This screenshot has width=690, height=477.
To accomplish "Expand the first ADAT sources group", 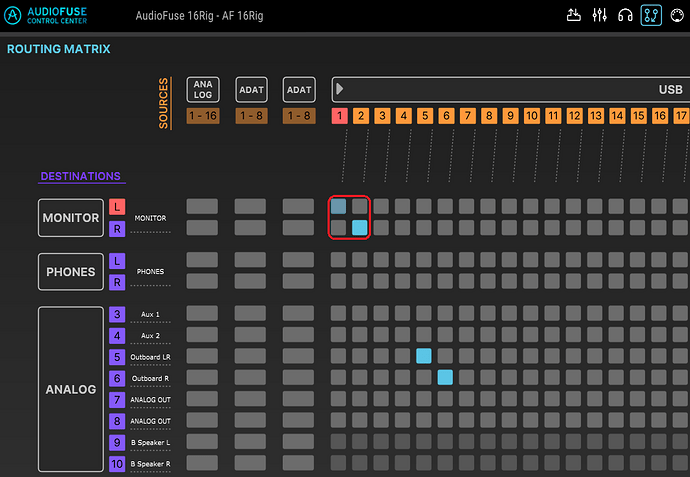I will pos(251,89).
